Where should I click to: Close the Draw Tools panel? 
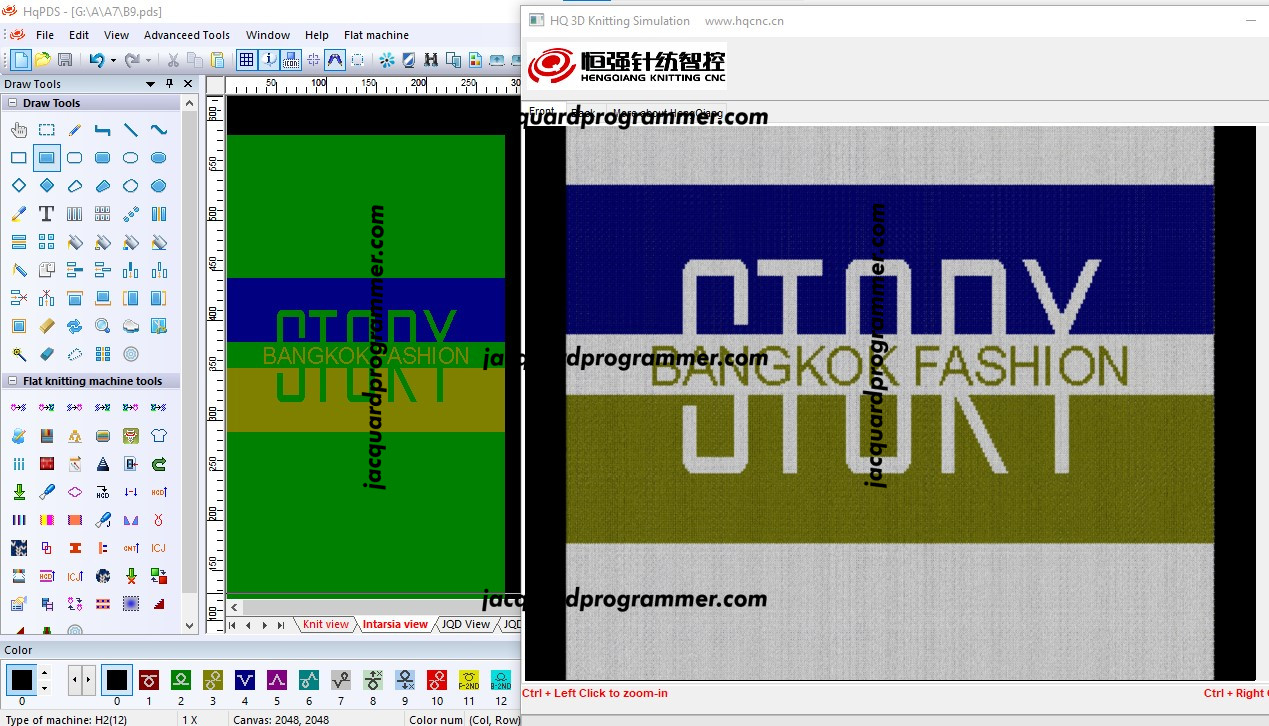pyautogui.click(x=187, y=84)
